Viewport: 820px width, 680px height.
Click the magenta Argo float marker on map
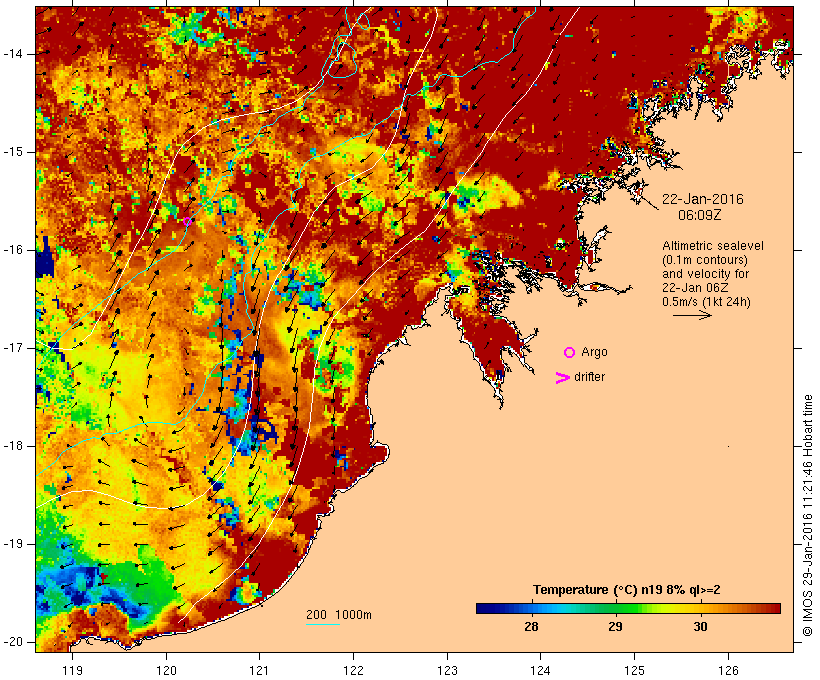point(187,221)
